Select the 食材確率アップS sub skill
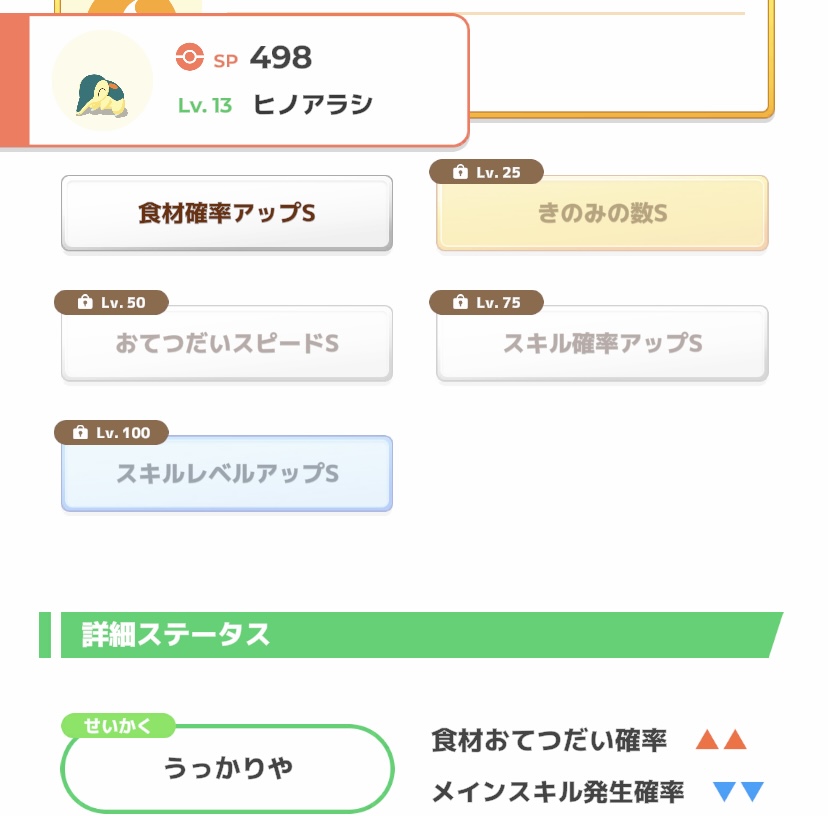The width and height of the screenshot is (828, 816). click(227, 213)
